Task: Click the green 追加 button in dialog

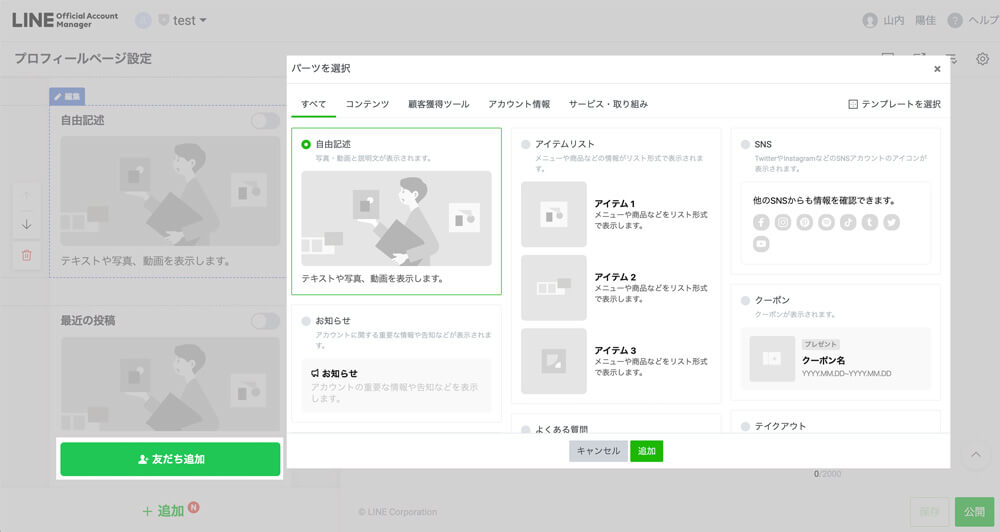Action: (646, 451)
